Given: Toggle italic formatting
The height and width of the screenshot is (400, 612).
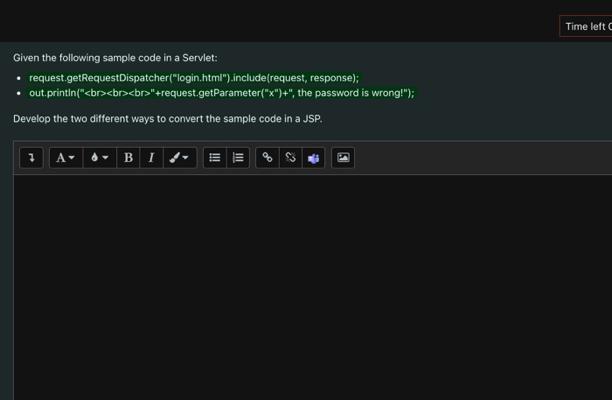Looking at the screenshot, I should (151, 158).
